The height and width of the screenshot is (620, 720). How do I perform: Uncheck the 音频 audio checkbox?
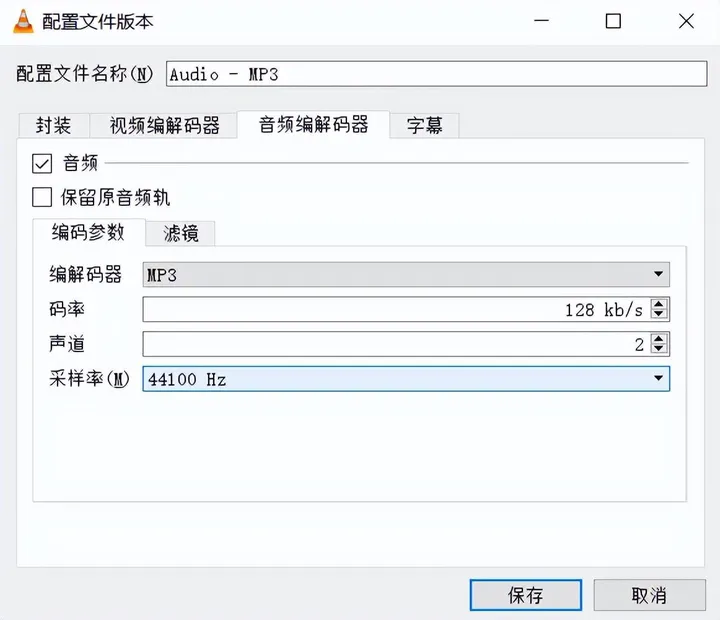[42, 163]
